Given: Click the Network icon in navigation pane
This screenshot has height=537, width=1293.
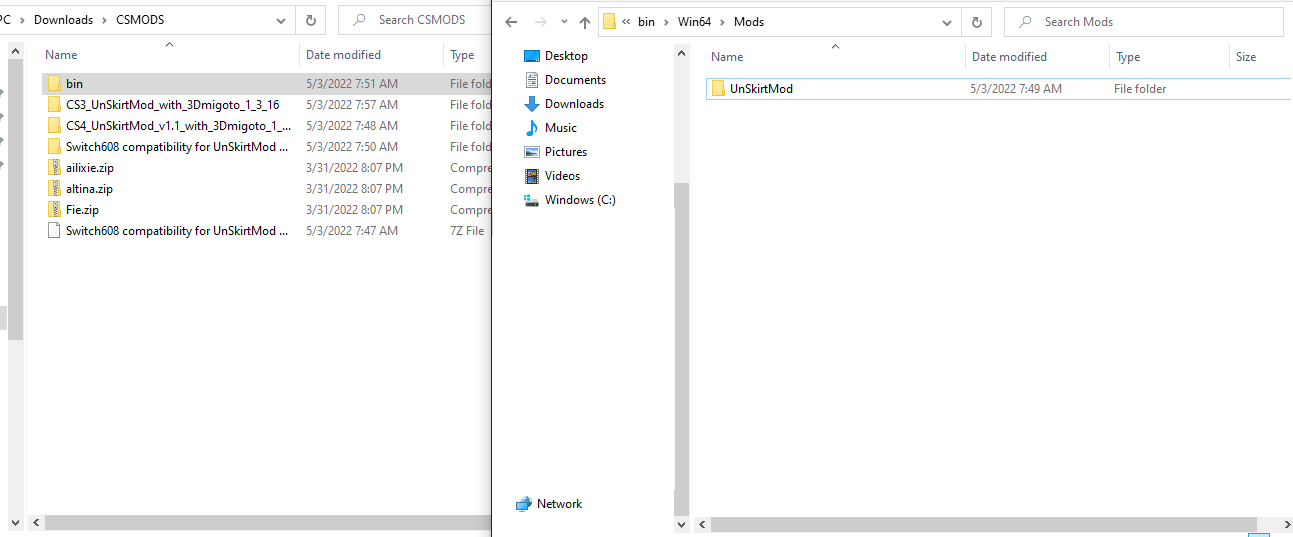Looking at the screenshot, I should tap(524, 504).
